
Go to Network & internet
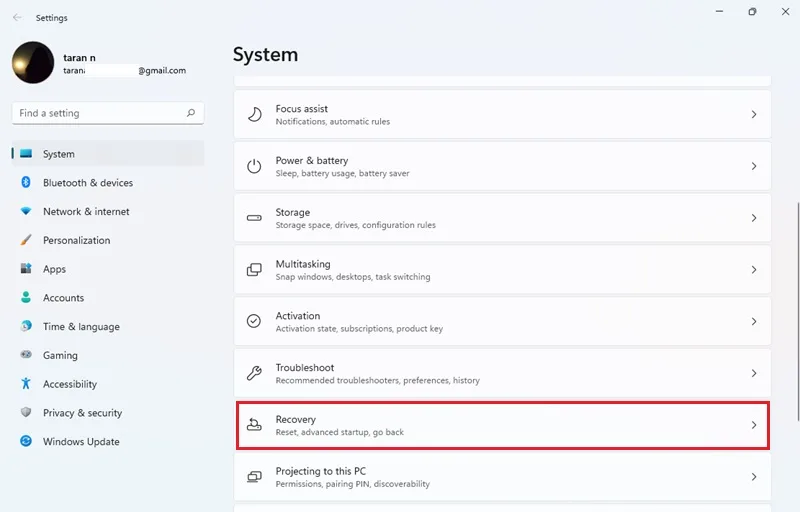(108, 211)
